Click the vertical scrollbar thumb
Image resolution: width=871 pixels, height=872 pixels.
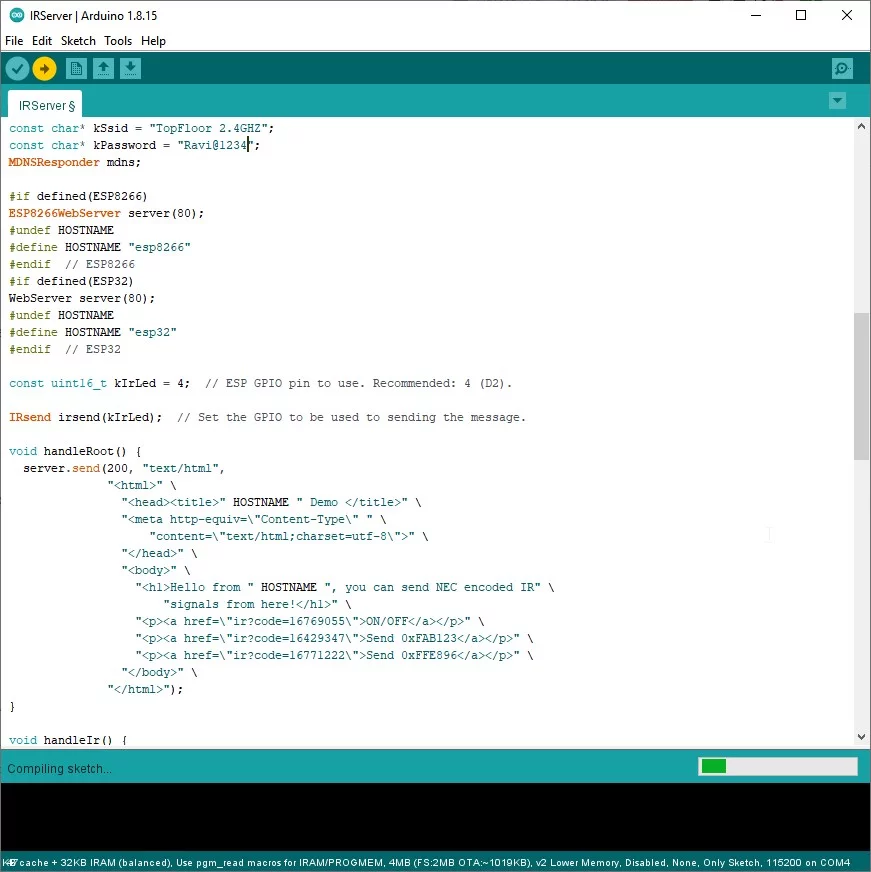[861, 387]
